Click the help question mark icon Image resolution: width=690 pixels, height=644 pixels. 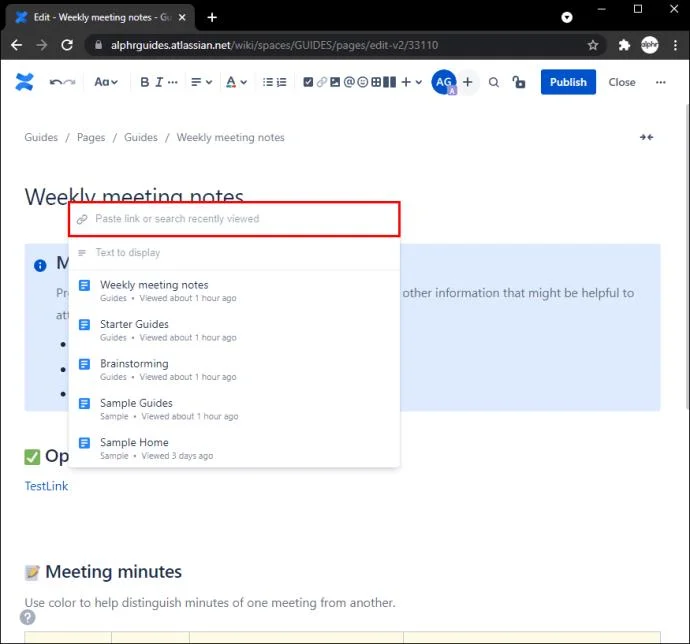(x=29, y=618)
